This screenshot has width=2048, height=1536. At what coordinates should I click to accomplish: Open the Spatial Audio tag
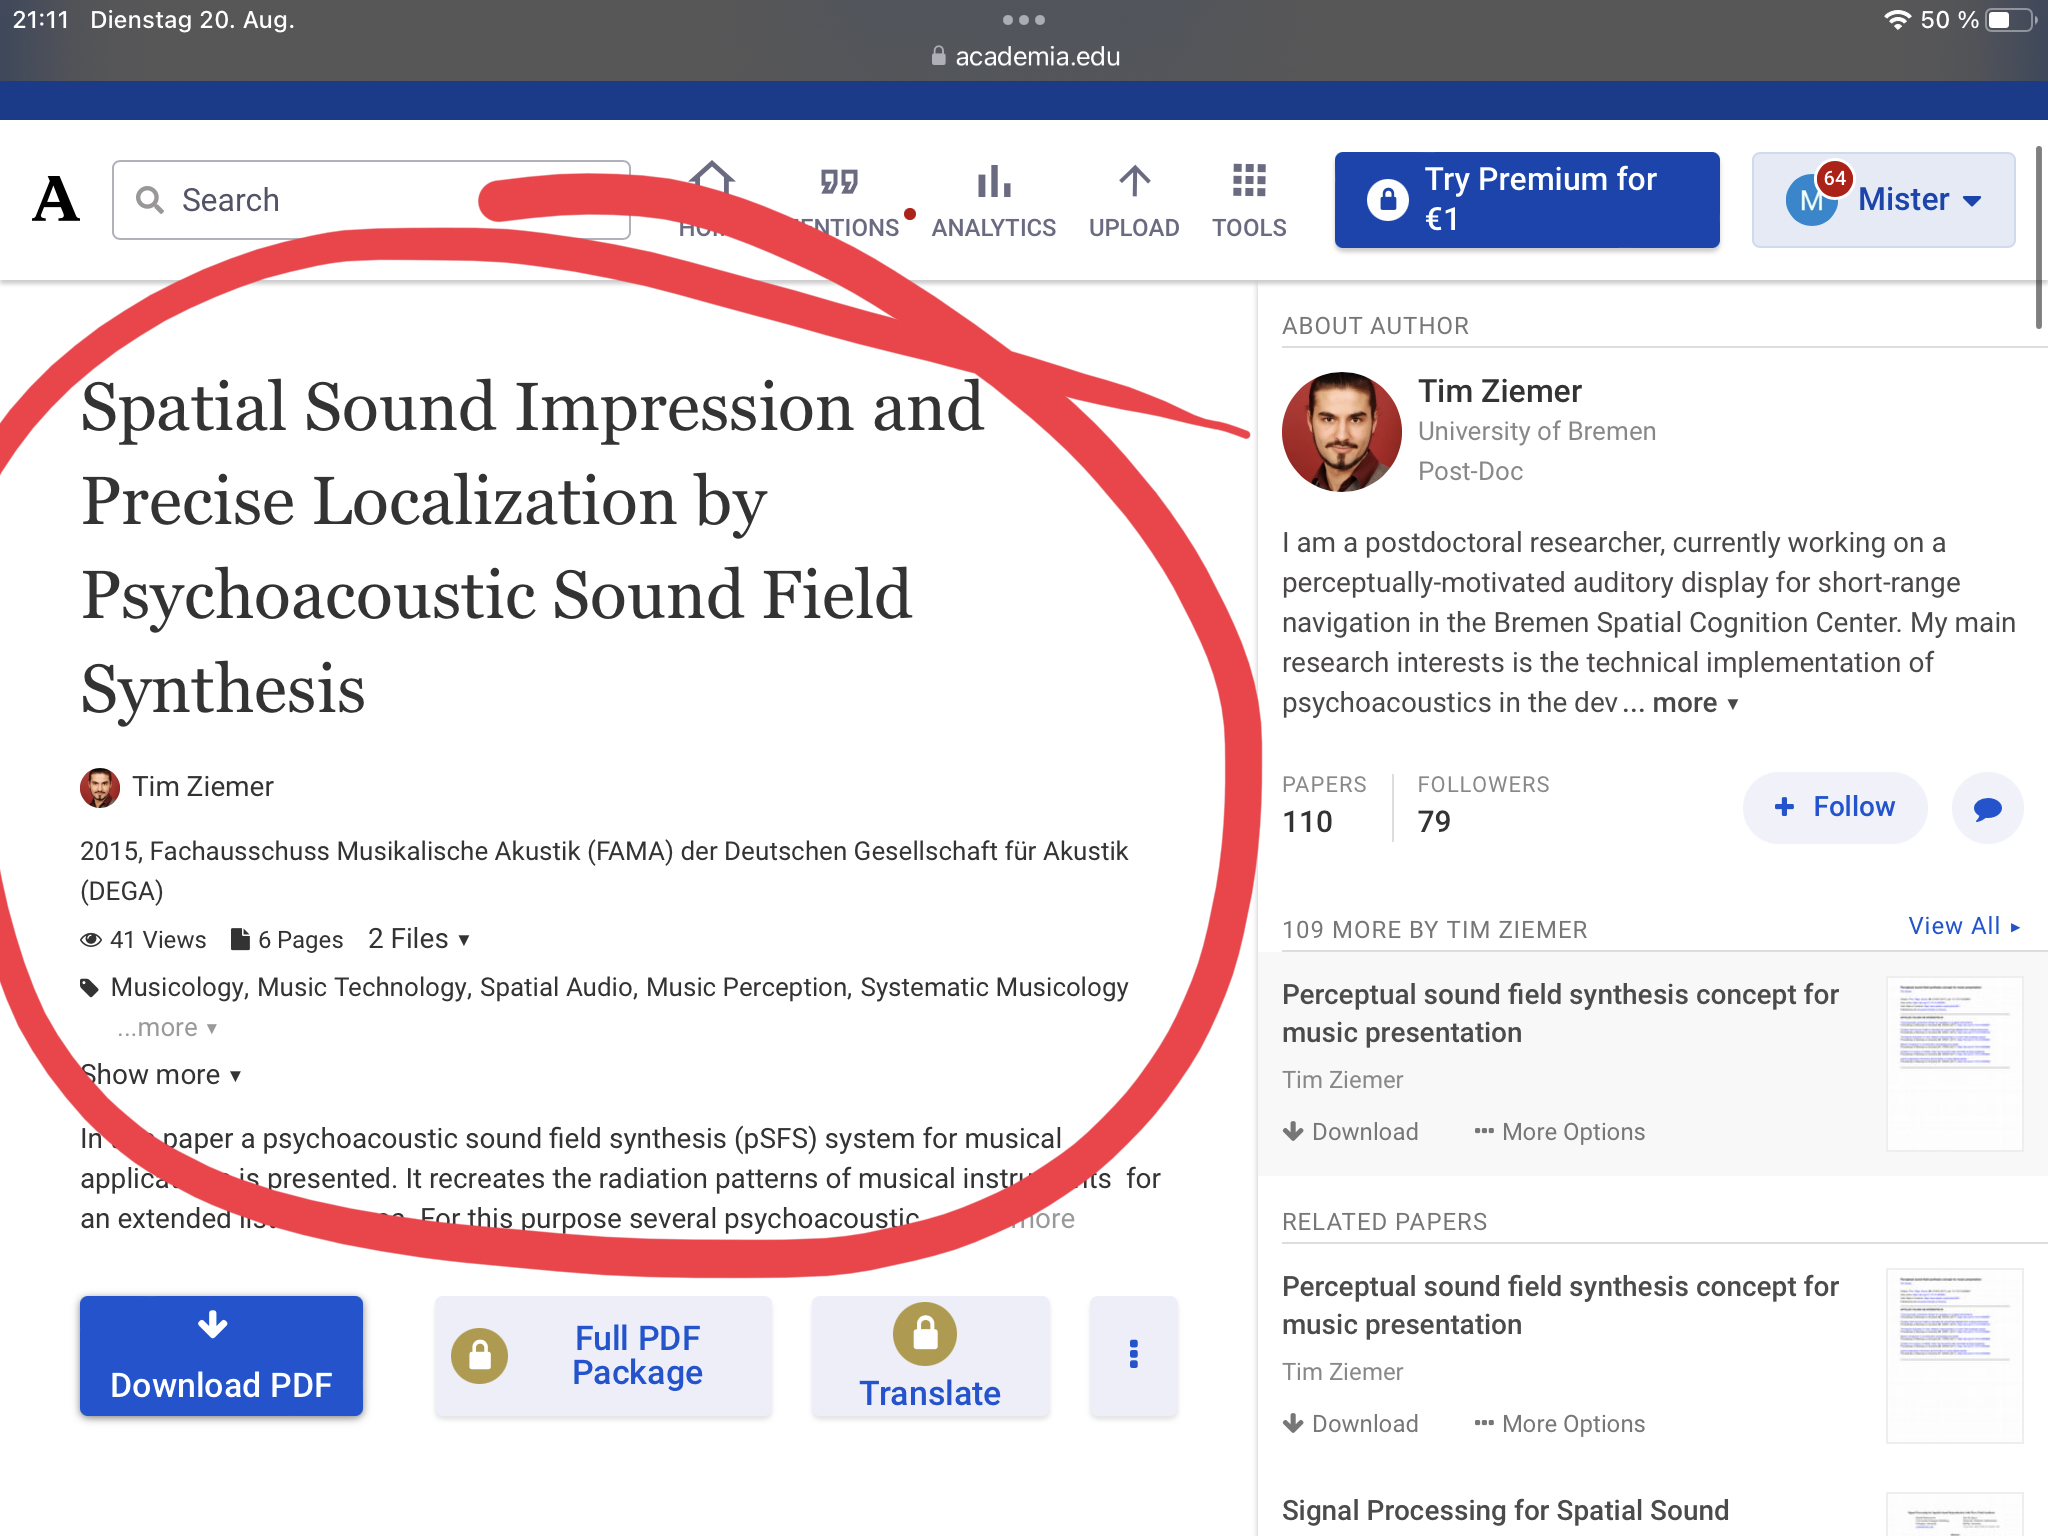point(556,988)
